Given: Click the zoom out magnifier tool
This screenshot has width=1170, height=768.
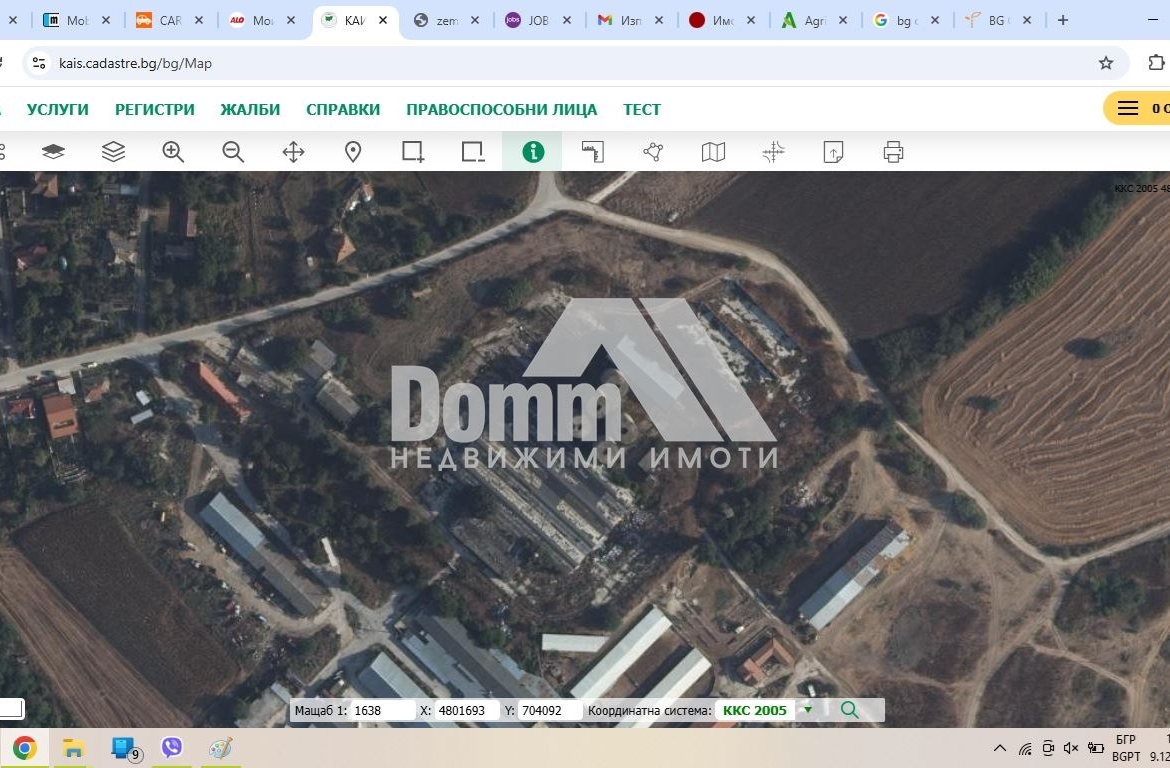Looking at the screenshot, I should tap(234, 152).
